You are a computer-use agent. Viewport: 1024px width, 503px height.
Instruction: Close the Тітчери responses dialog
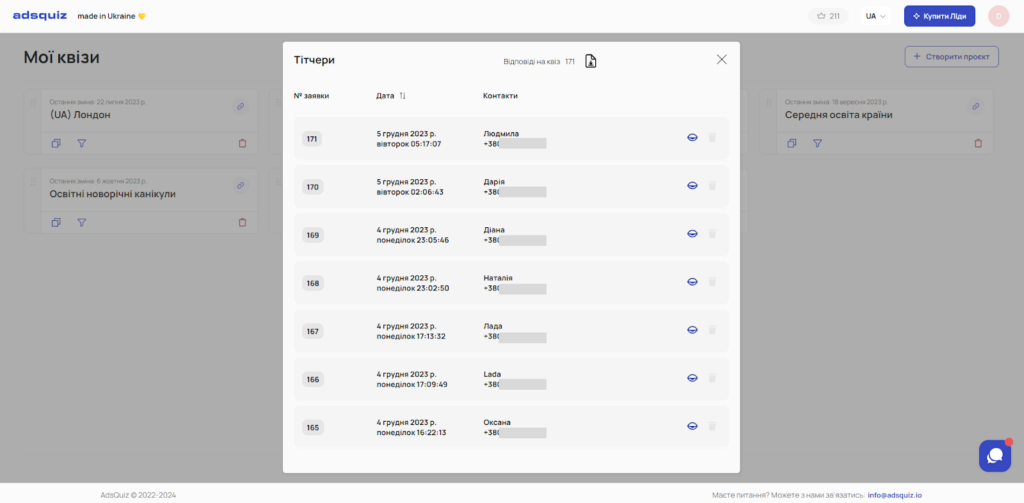(722, 59)
